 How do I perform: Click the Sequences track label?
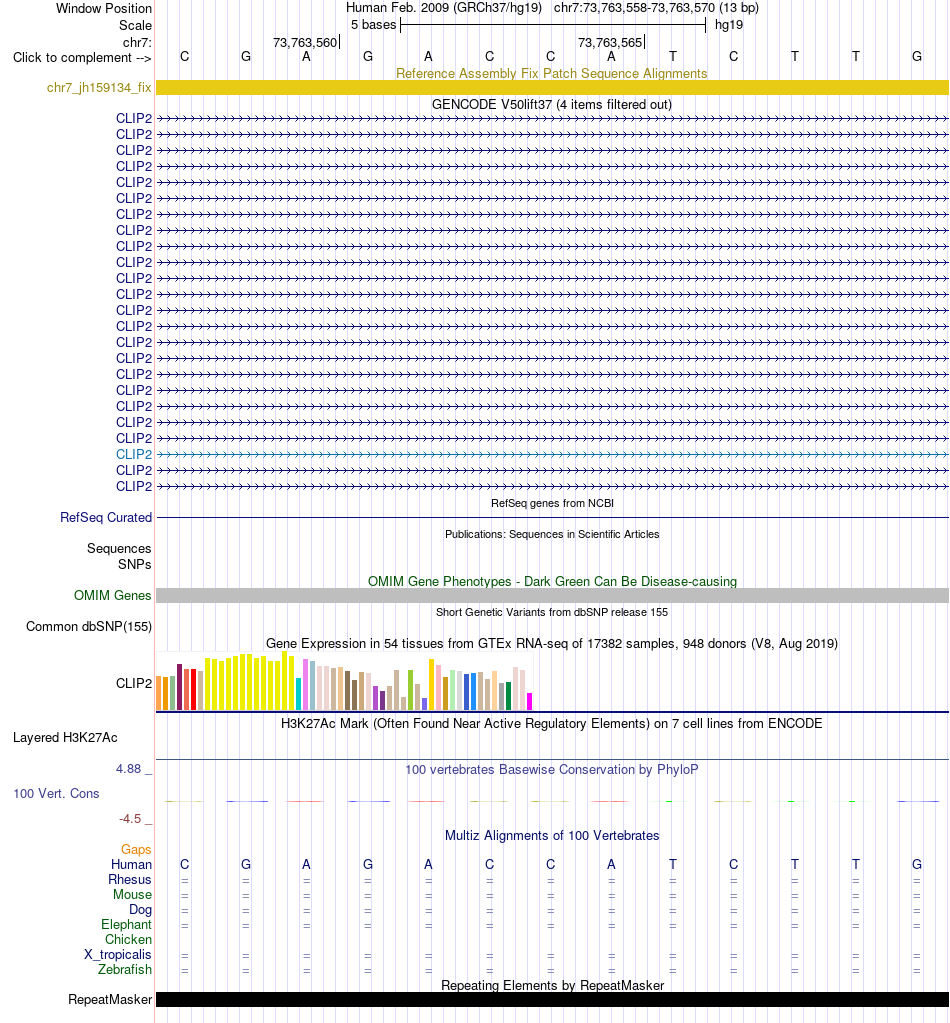click(119, 549)
